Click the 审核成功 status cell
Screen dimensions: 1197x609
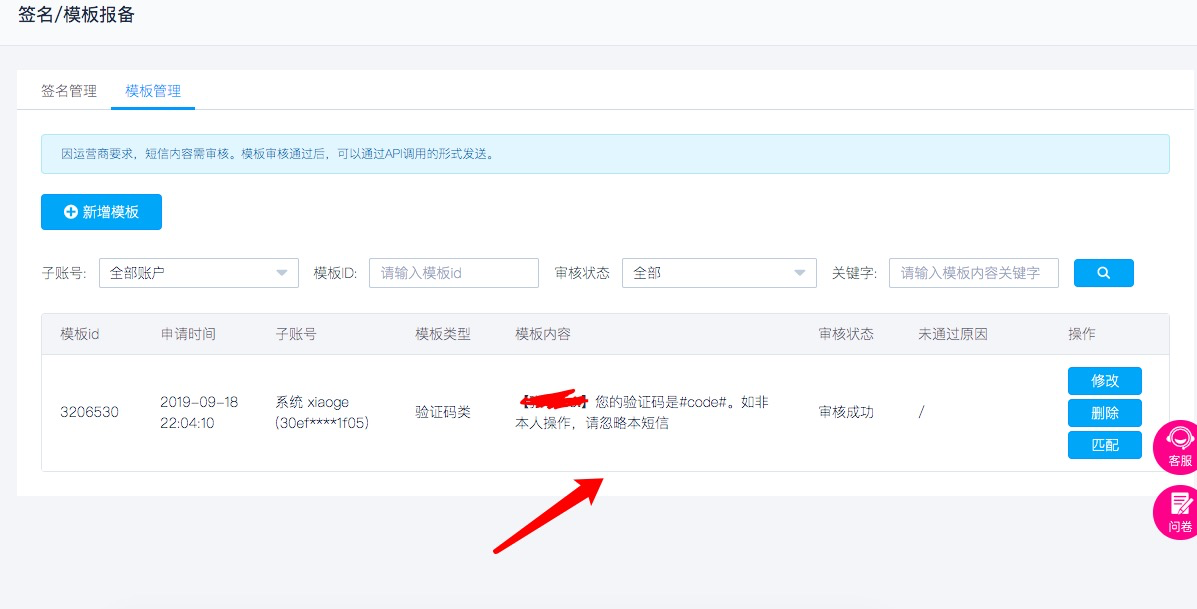point(846,413)
